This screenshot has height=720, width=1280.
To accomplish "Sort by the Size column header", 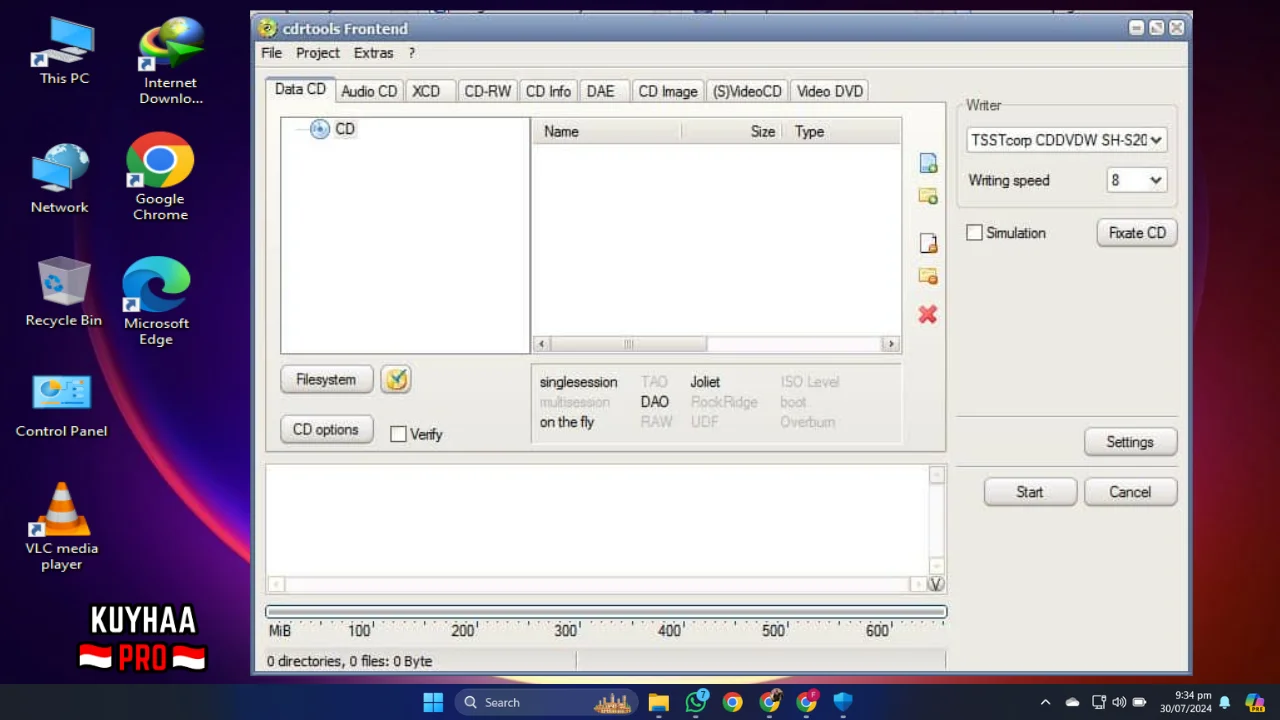I will click(x=734, y=131).
